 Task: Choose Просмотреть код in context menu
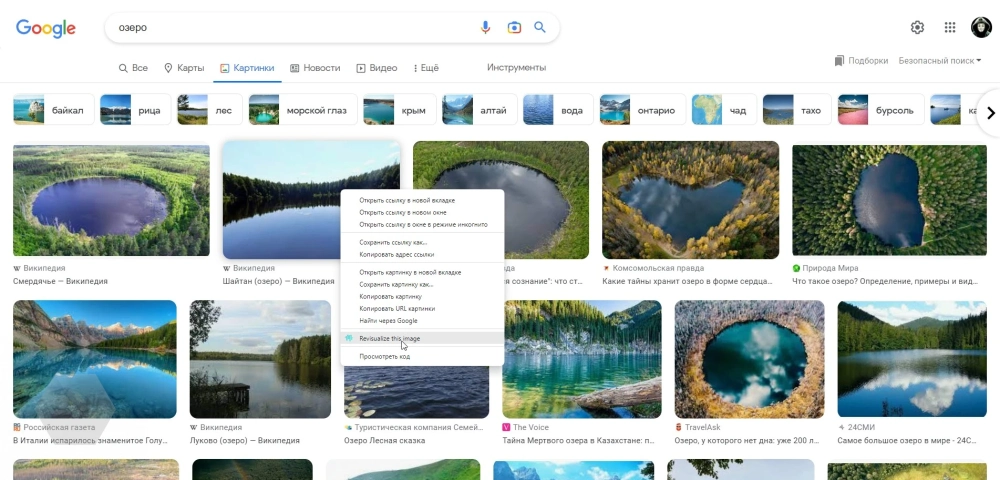pos(385,356)
